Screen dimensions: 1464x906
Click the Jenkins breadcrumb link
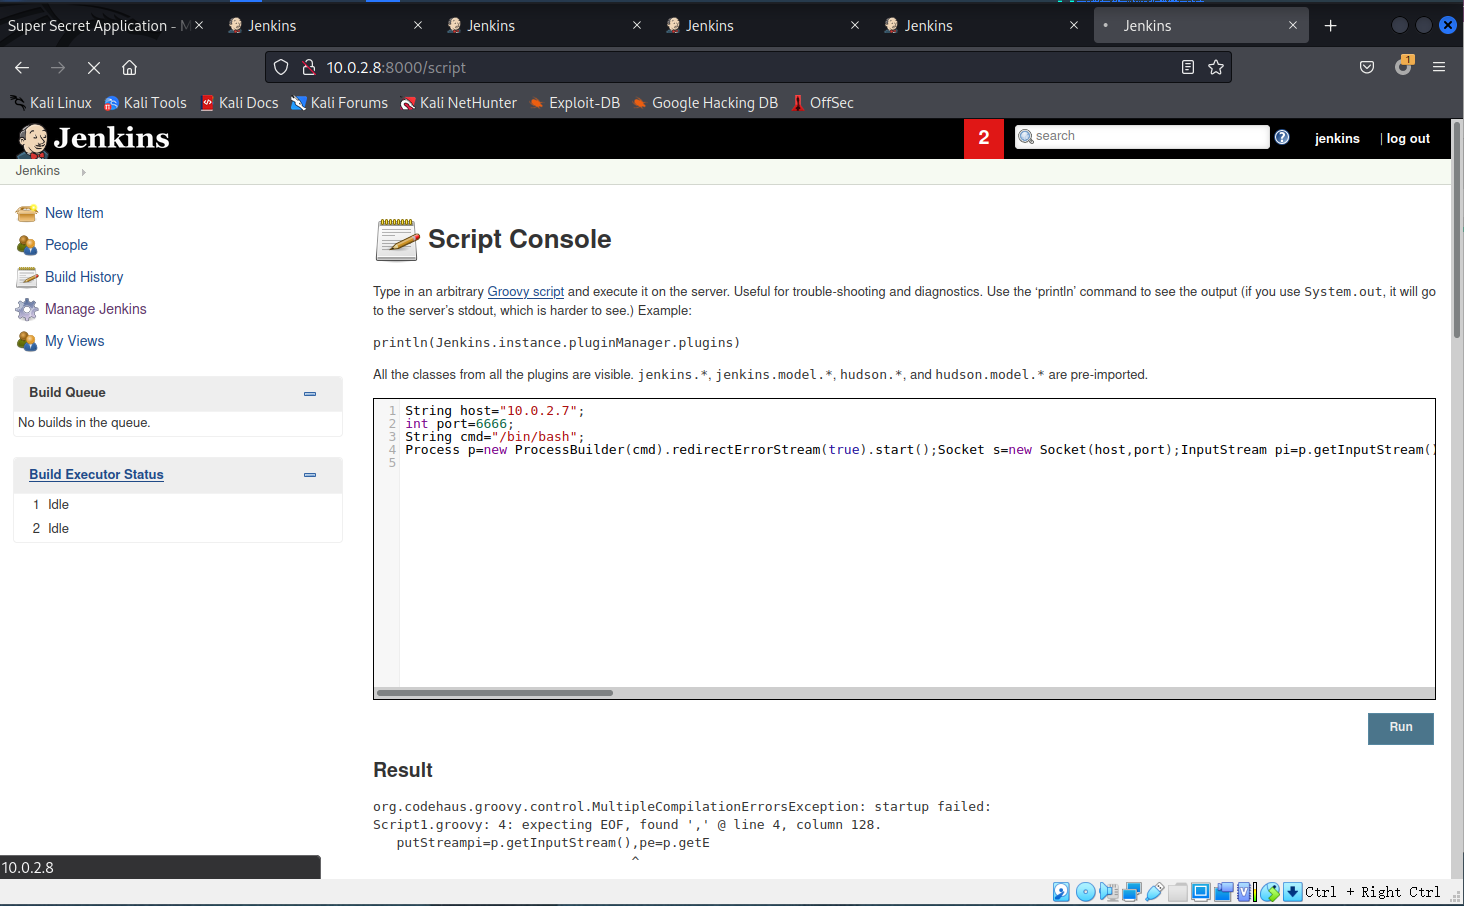coord(38,171)
